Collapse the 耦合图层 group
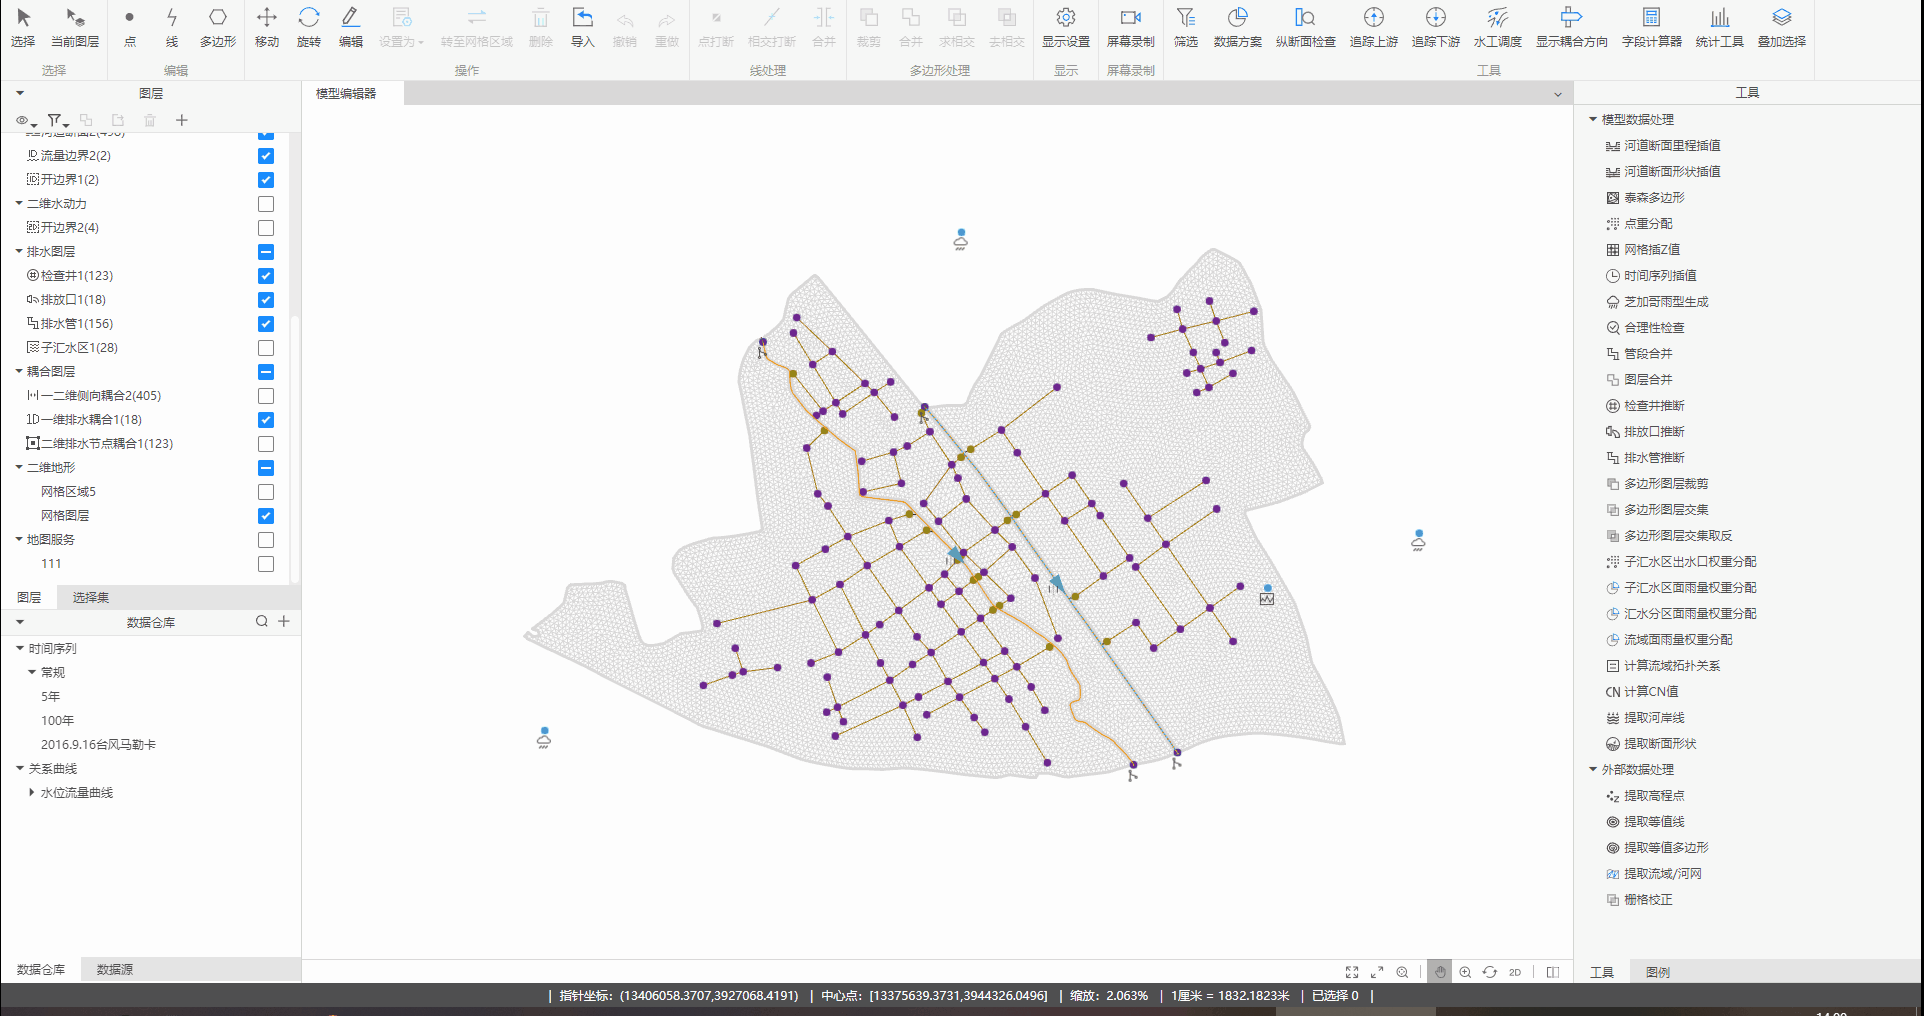This screenshot has height=1016, width=1924. (x=19, y=371)
